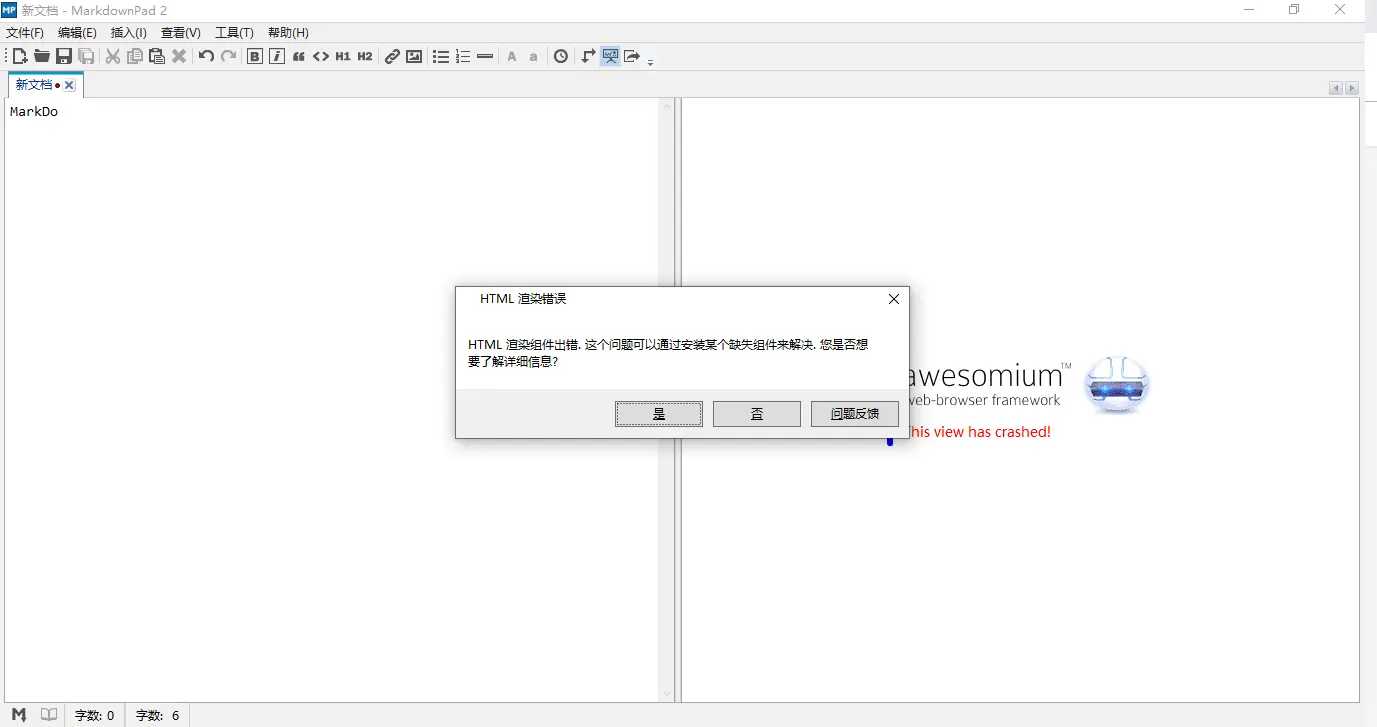Open the 帮助(H) menu

(288, 33)
